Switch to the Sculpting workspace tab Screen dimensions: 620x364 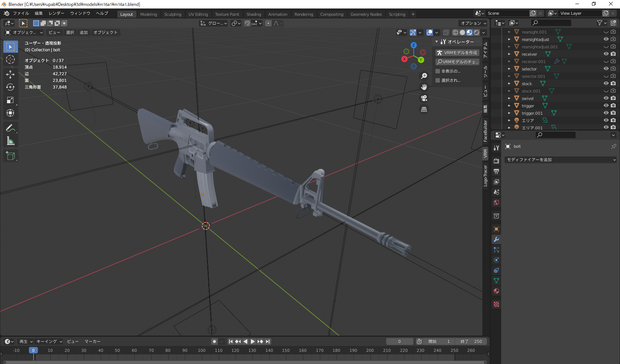click(173, 14)
